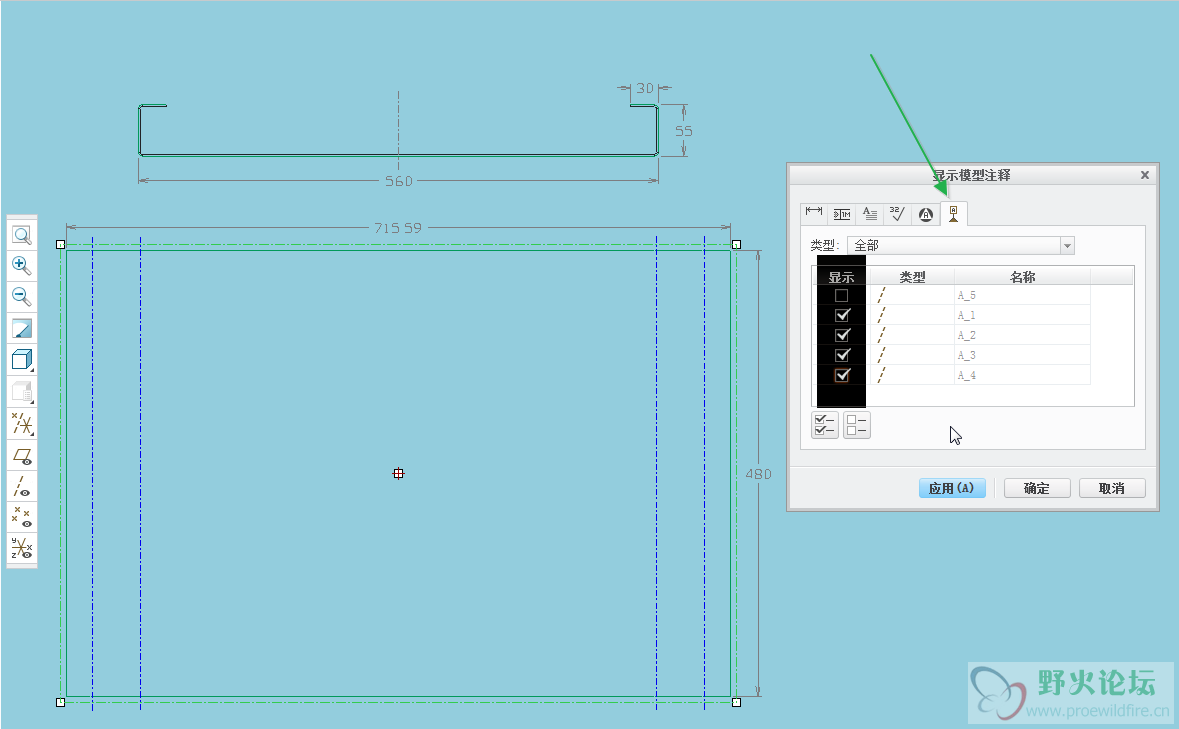Click the 类型 column header
Image resolution: width=1179 pixels, height=729 pixels.
[912, 277]
